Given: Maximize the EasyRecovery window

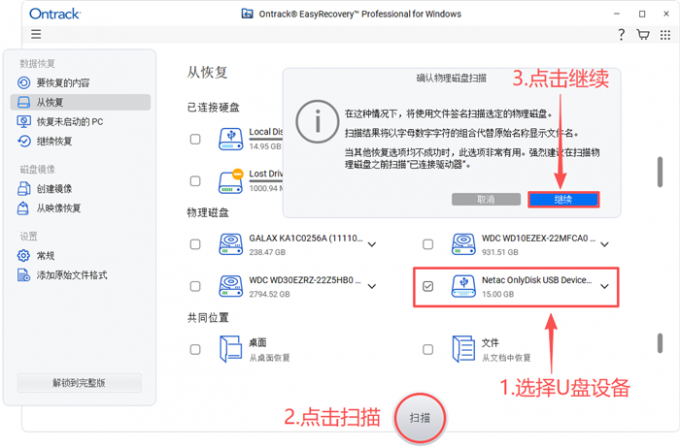Looking at the screenshot, I should [642, 14].
